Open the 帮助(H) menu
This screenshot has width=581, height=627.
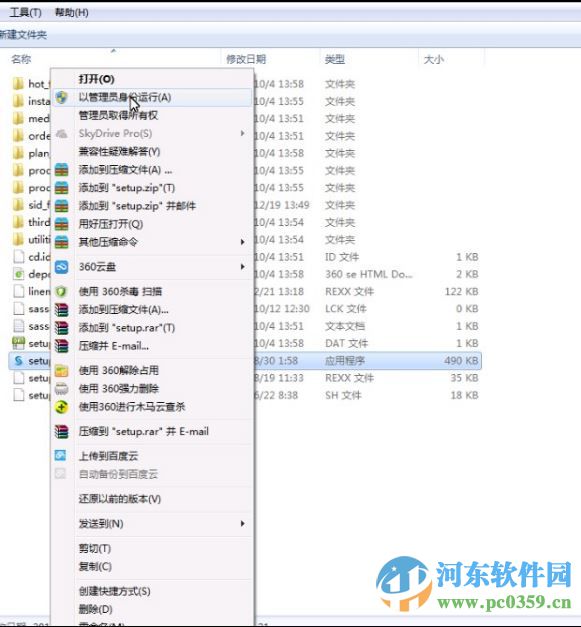pos(72,13)
